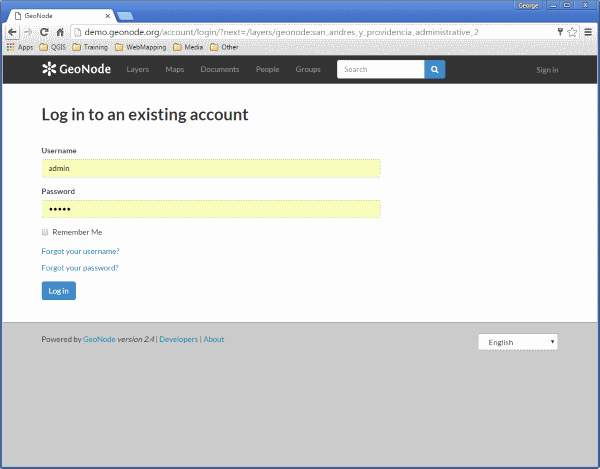Open the QGIS bookmarks folder
Image resolution: width=600 pixels, height=469 pixels.
click(53, 47)
